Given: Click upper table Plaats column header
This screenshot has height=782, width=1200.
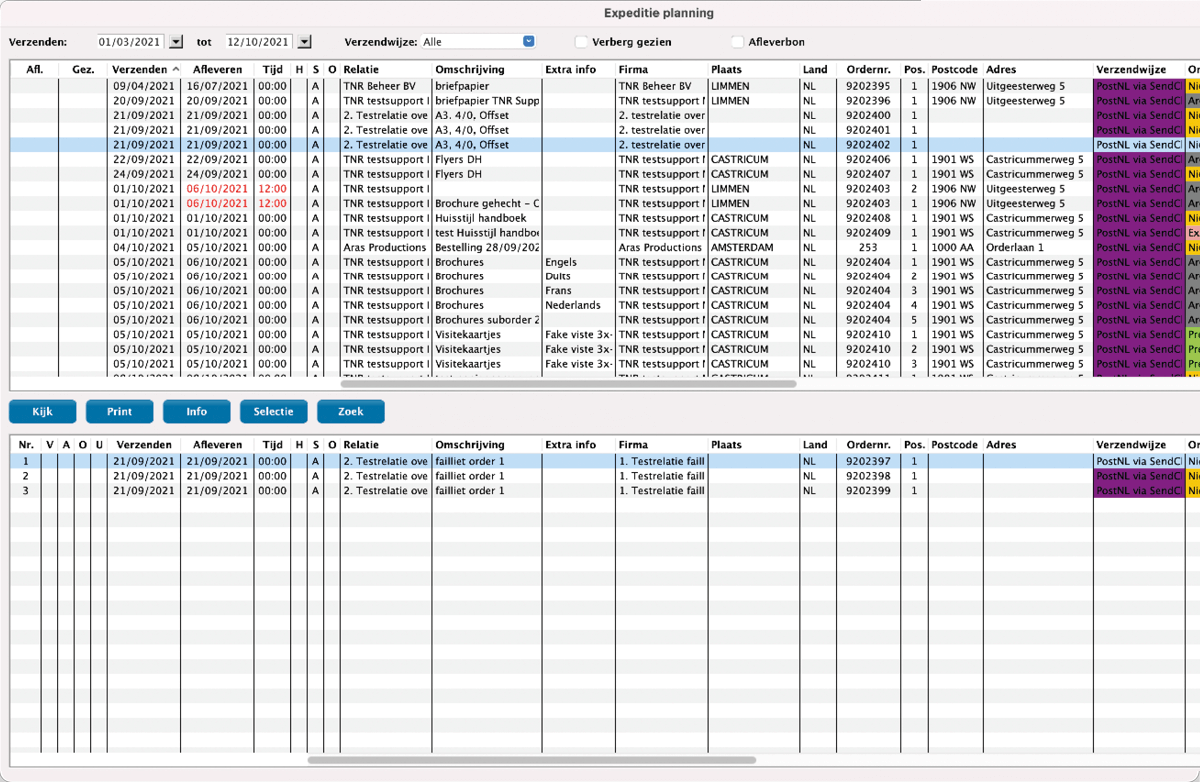Looking at the screenshot, I should (753, 70).
